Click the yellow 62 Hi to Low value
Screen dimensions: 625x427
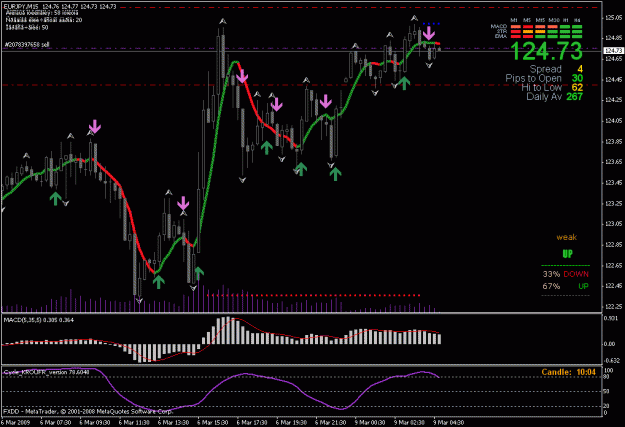(x=577, y=87)
